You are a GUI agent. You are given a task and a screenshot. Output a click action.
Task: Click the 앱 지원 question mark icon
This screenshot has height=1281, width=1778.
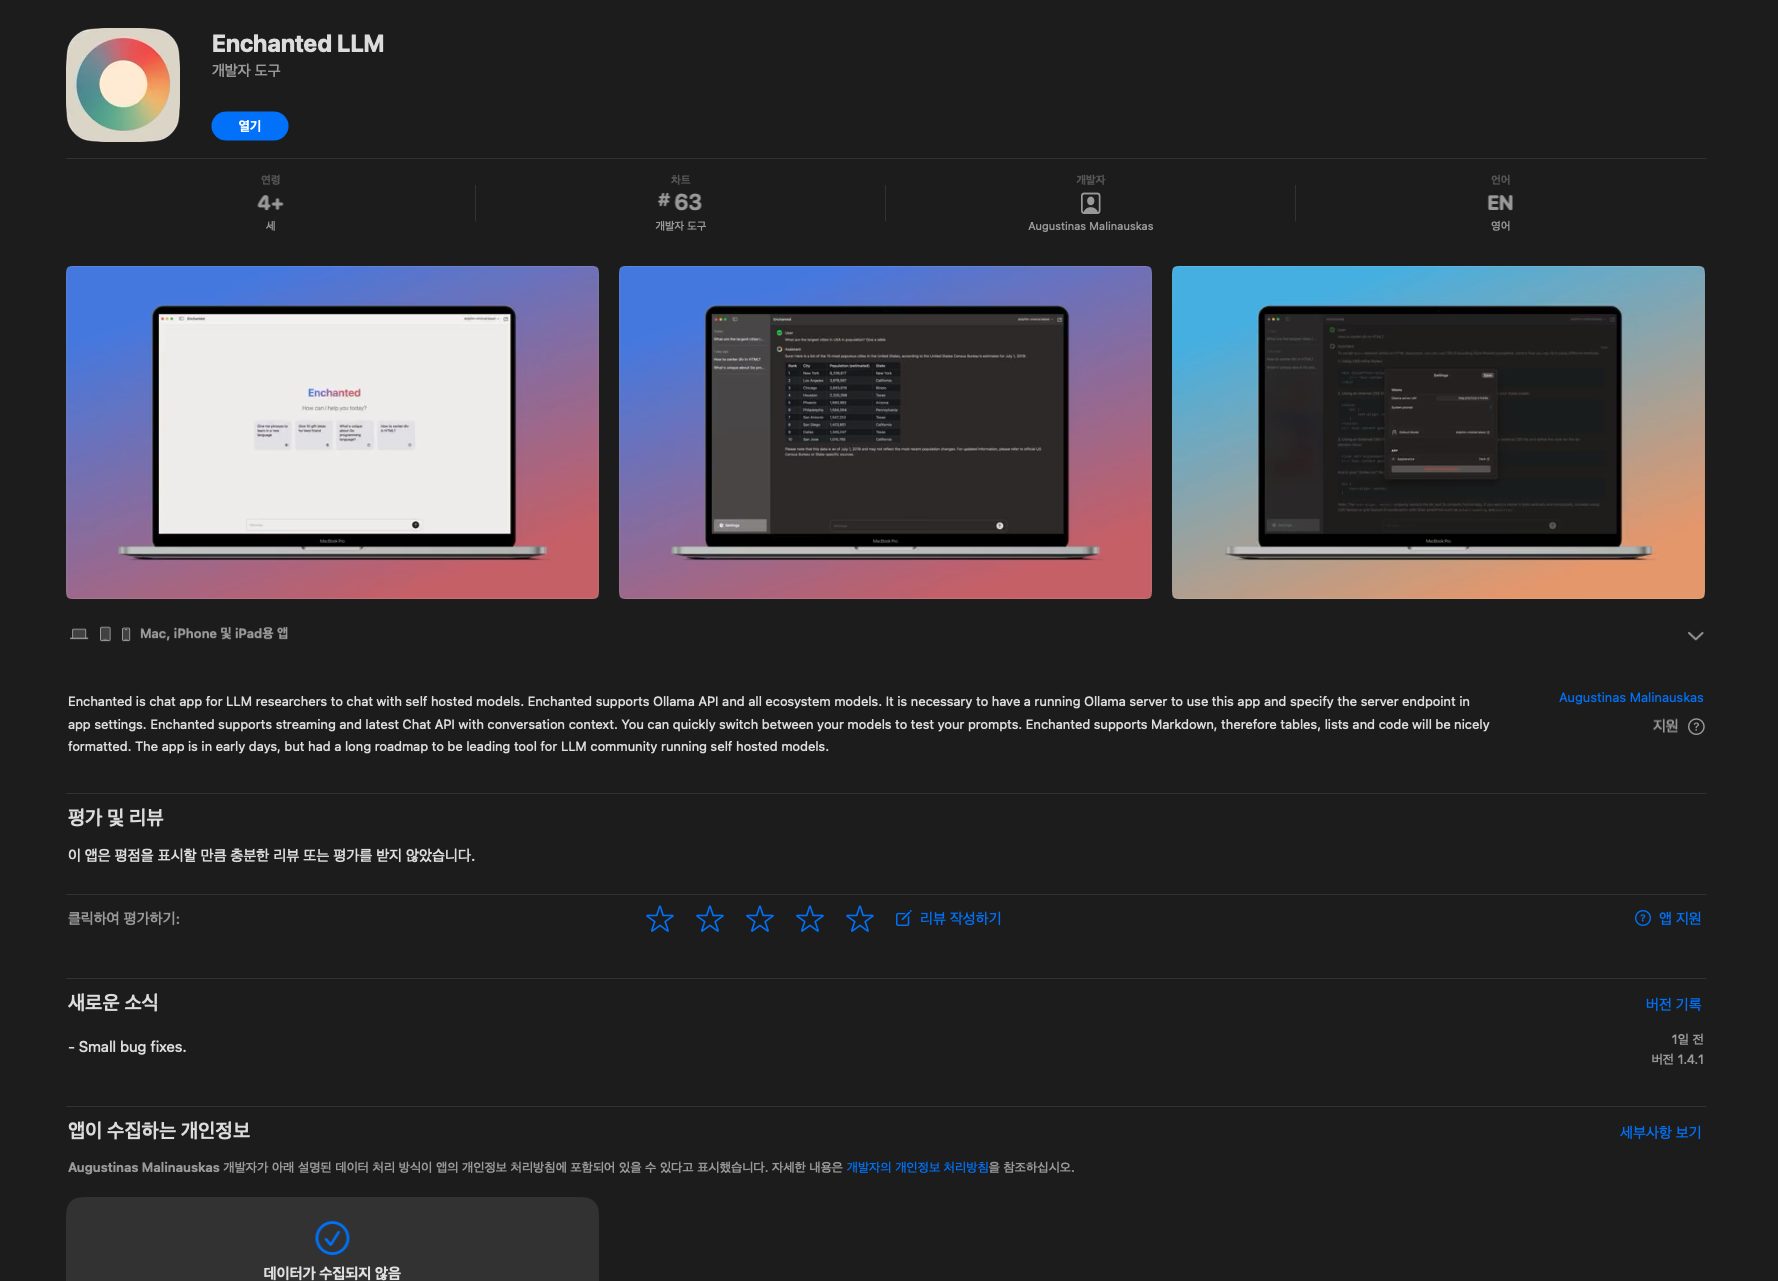tap(1643, 919)
